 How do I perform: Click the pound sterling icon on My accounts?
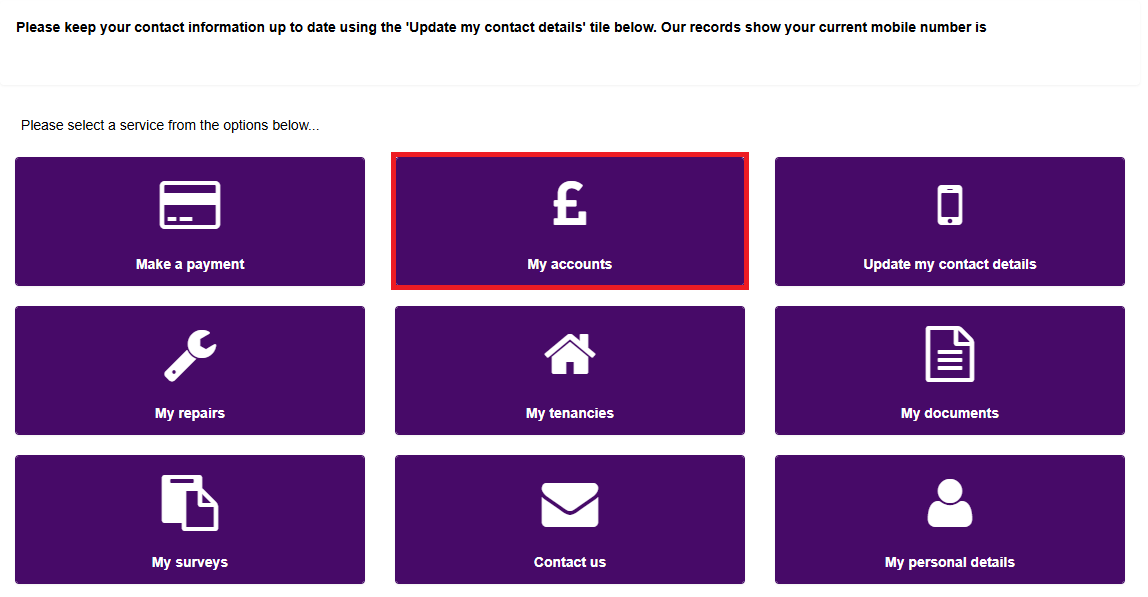point(570,203)
